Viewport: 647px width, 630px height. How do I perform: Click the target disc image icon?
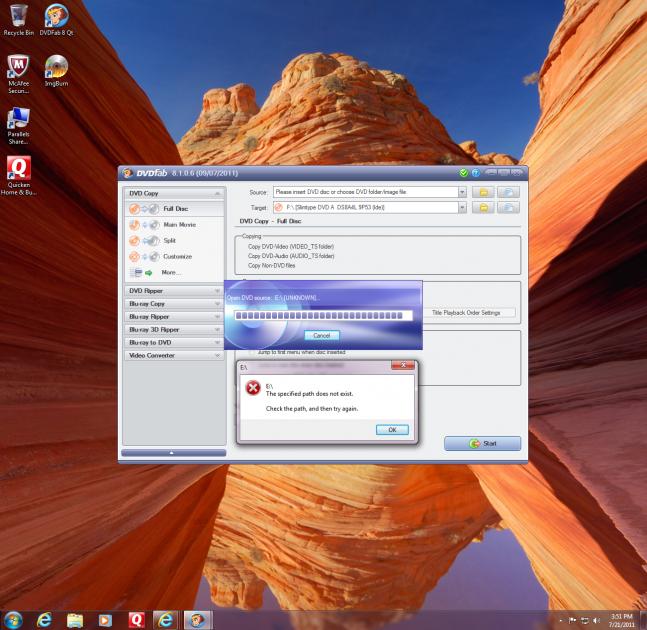[x=509, y=207]
